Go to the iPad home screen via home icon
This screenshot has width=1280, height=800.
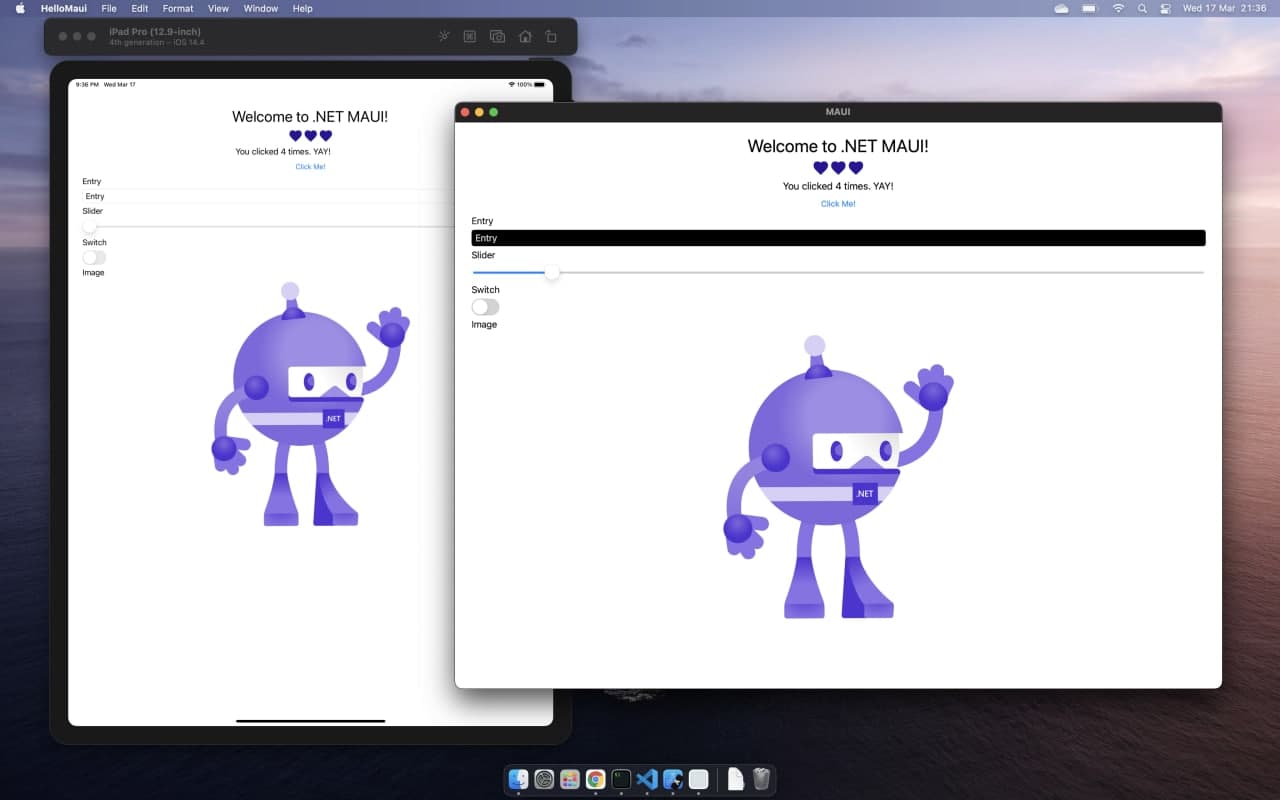click(525, 36)
